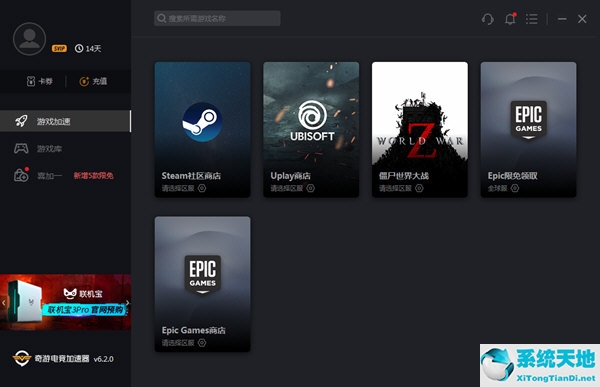
Task: Click the gift bag plus icon
Action: click(x=21, y=175)
